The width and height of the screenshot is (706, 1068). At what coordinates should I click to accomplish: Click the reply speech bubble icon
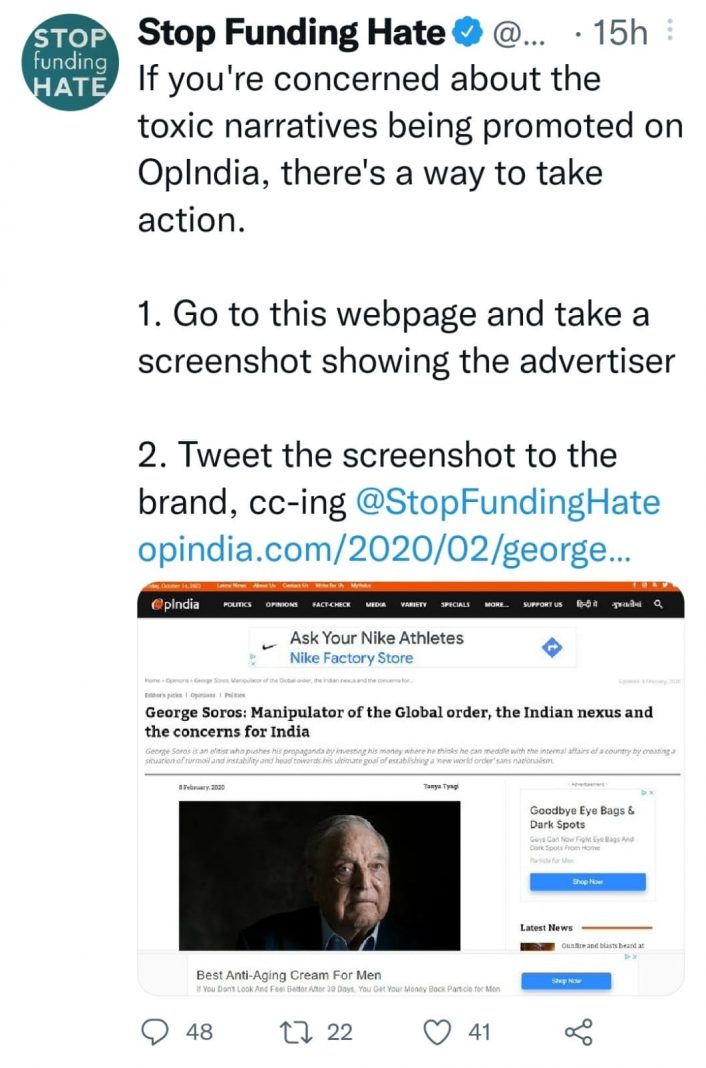[x=155, y=1031]
